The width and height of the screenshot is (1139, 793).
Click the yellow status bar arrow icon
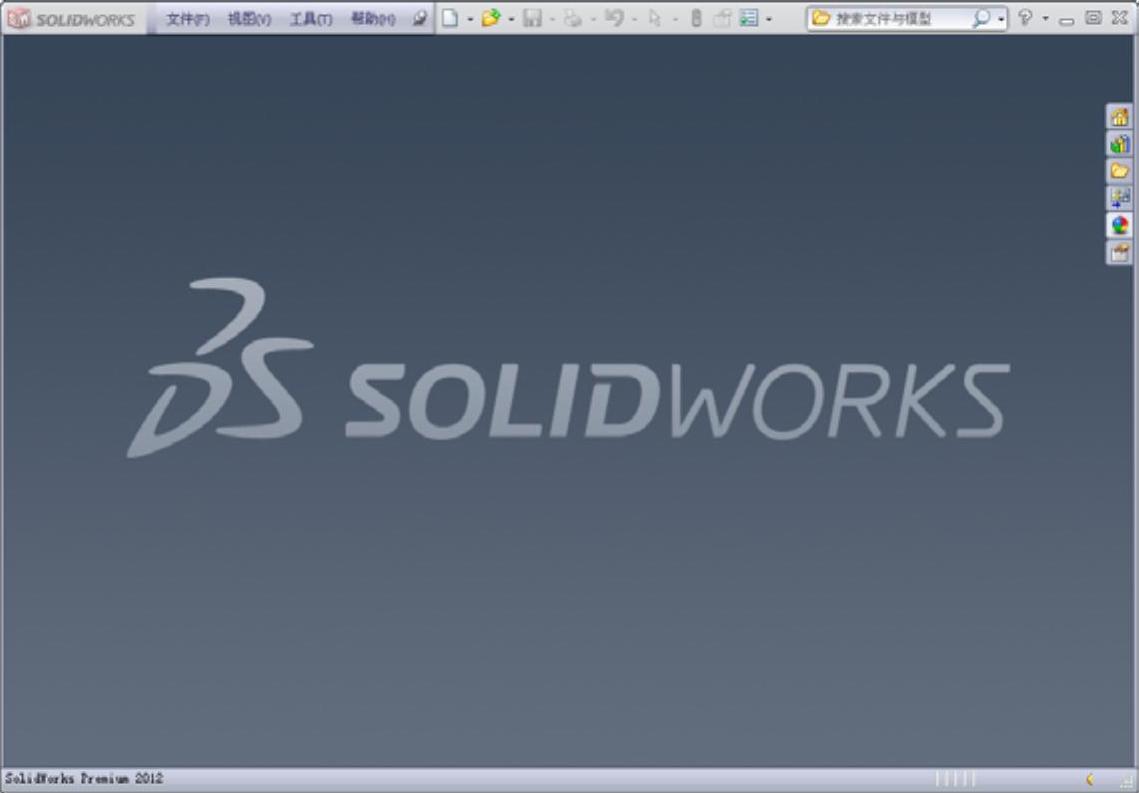point(1090,780)
